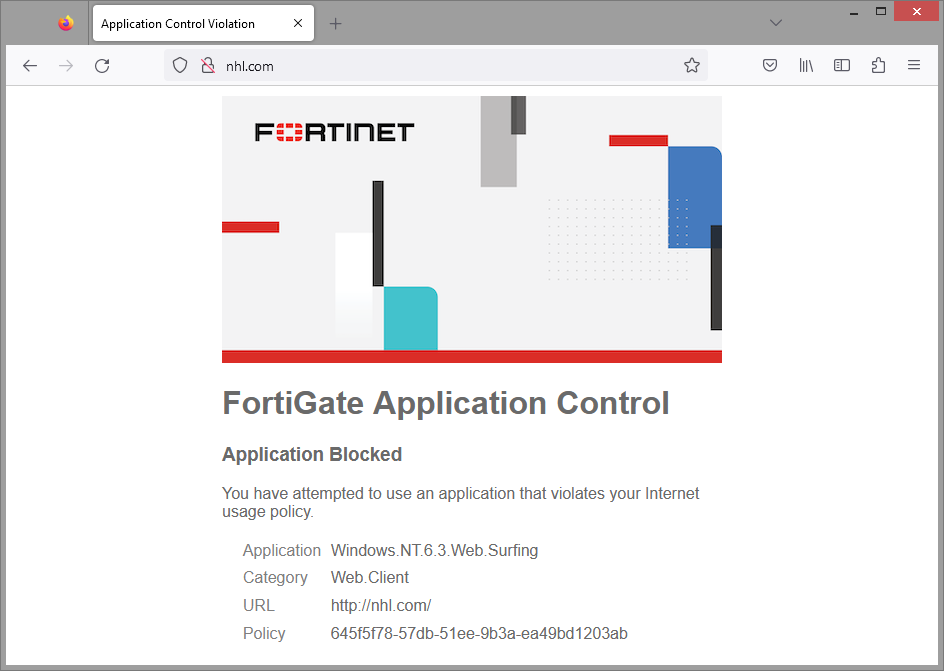Open the tab list chevron dropdown

point(775,22)
